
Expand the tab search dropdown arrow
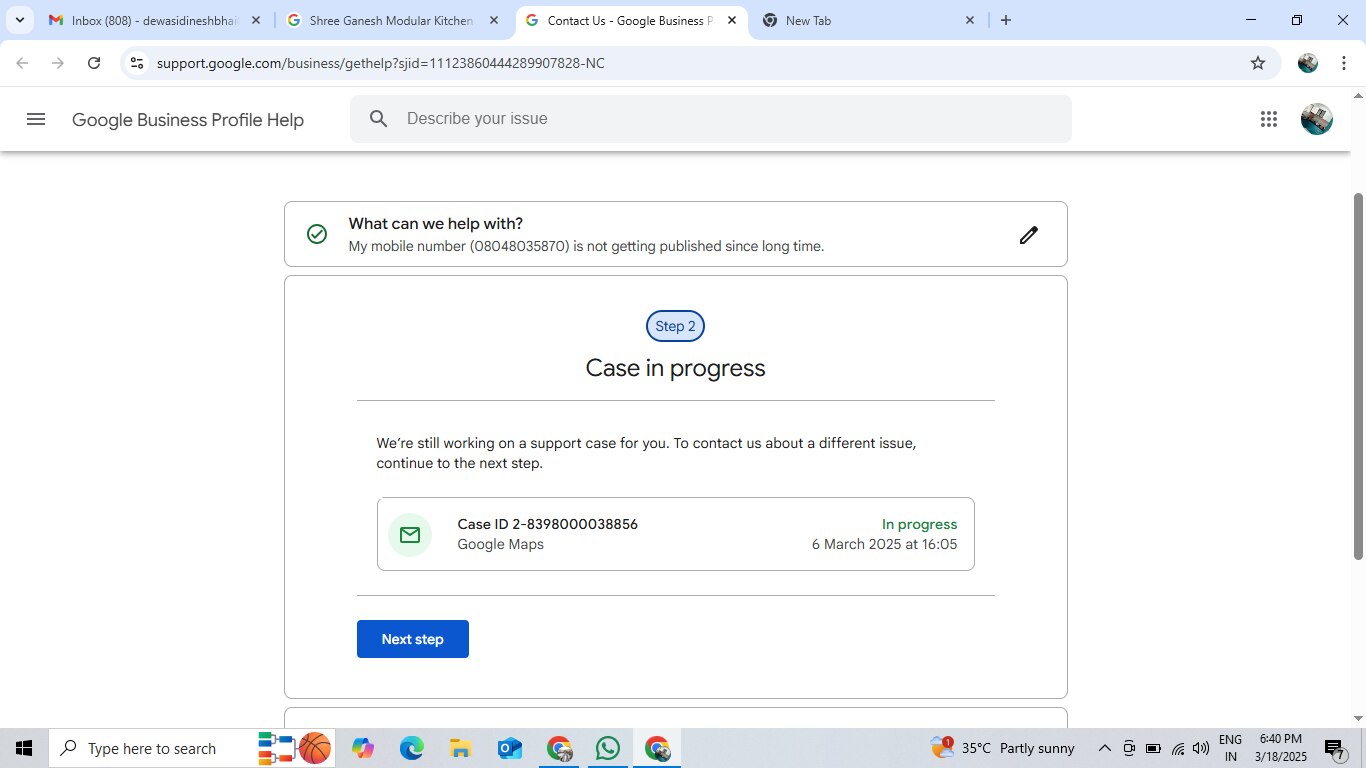pos(20,20)
